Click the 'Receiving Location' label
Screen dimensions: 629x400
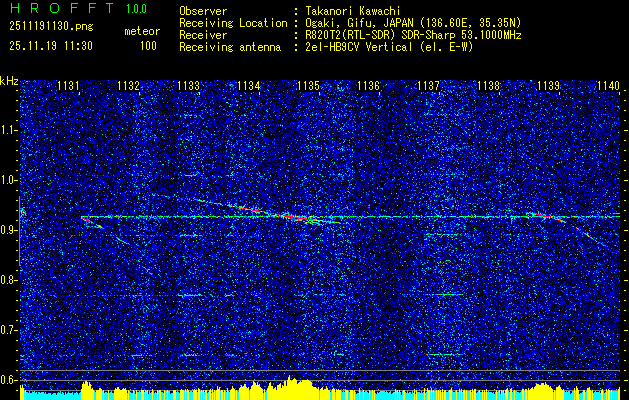point(233,23)
